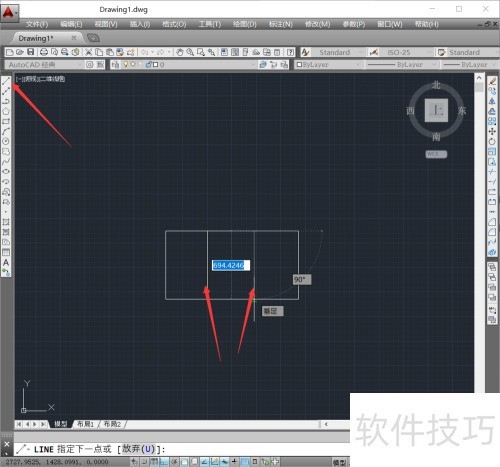Click the Help question mark icon

[291, 52]
